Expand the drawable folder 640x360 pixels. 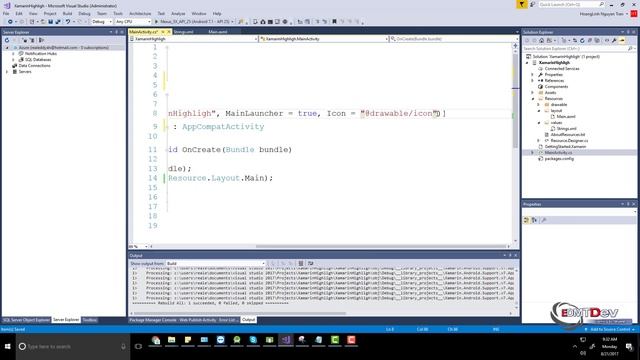[538, 104]
